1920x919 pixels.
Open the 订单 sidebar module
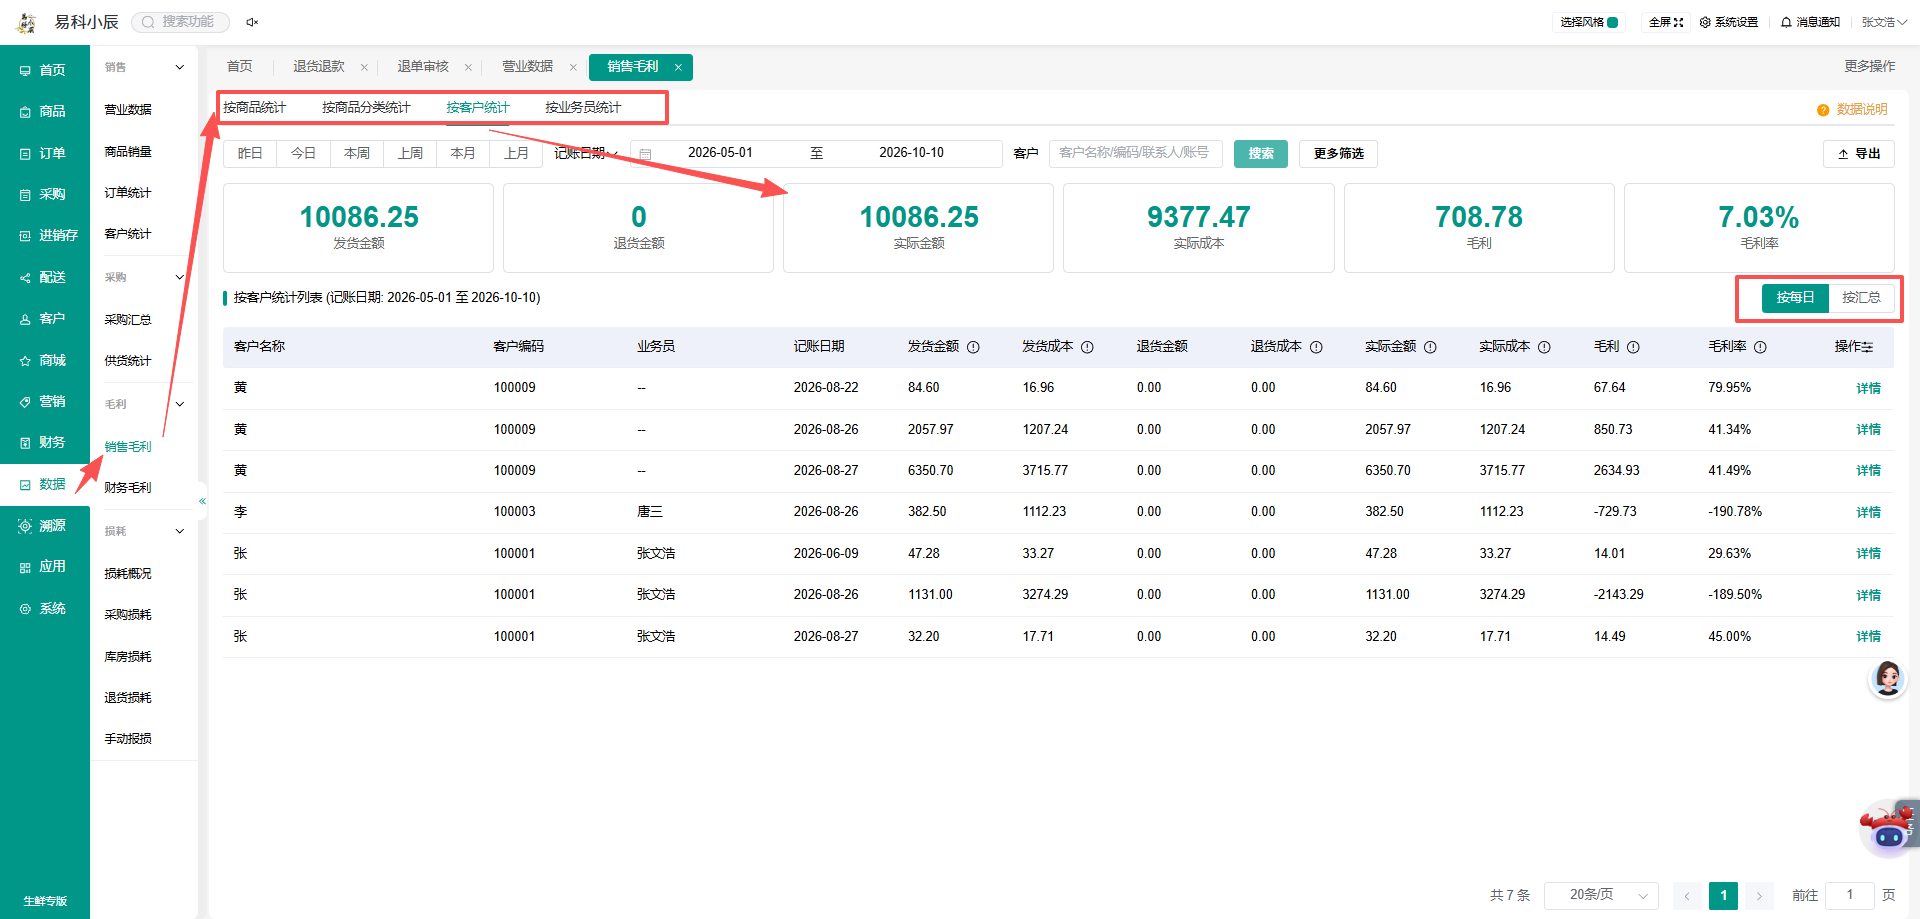pyautogui.click(x=44, y=153)
